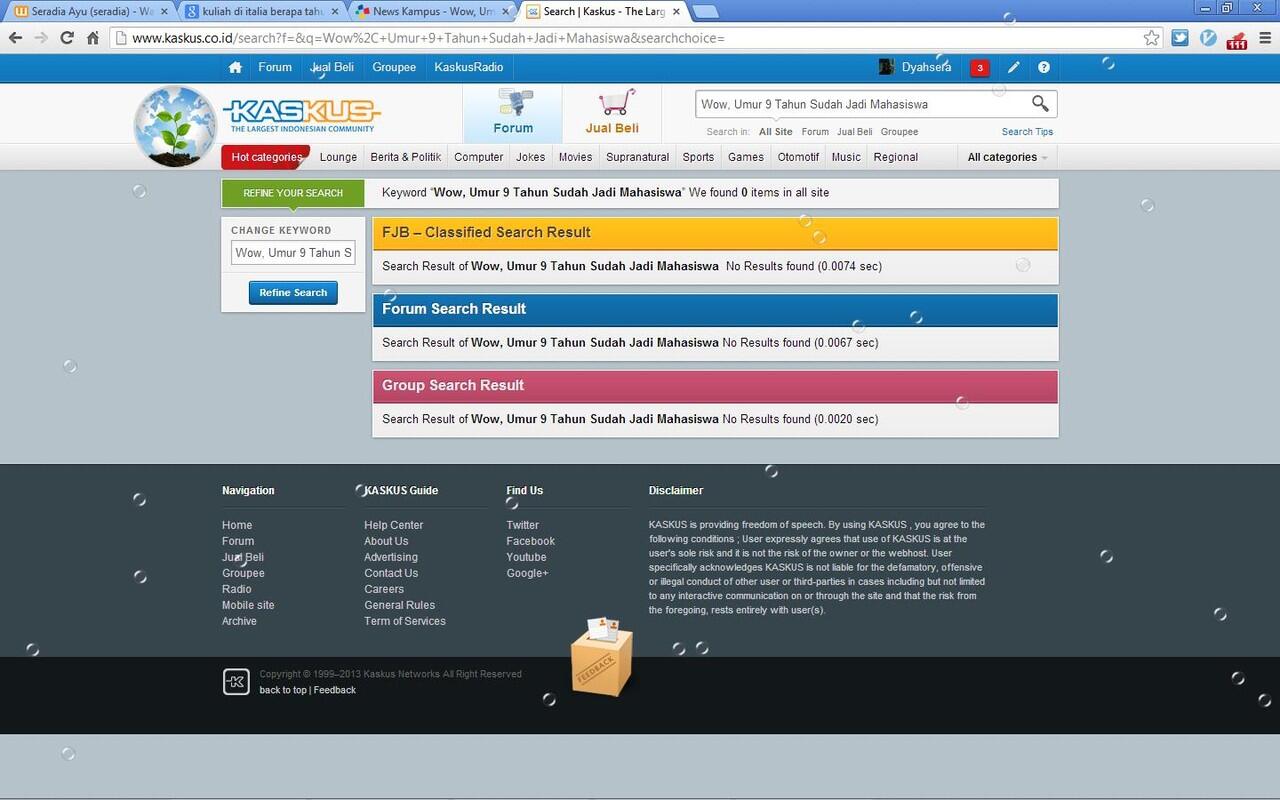Open the Games category
Viewport: 1280px width, 800px height.
click(x=746, y=157)
